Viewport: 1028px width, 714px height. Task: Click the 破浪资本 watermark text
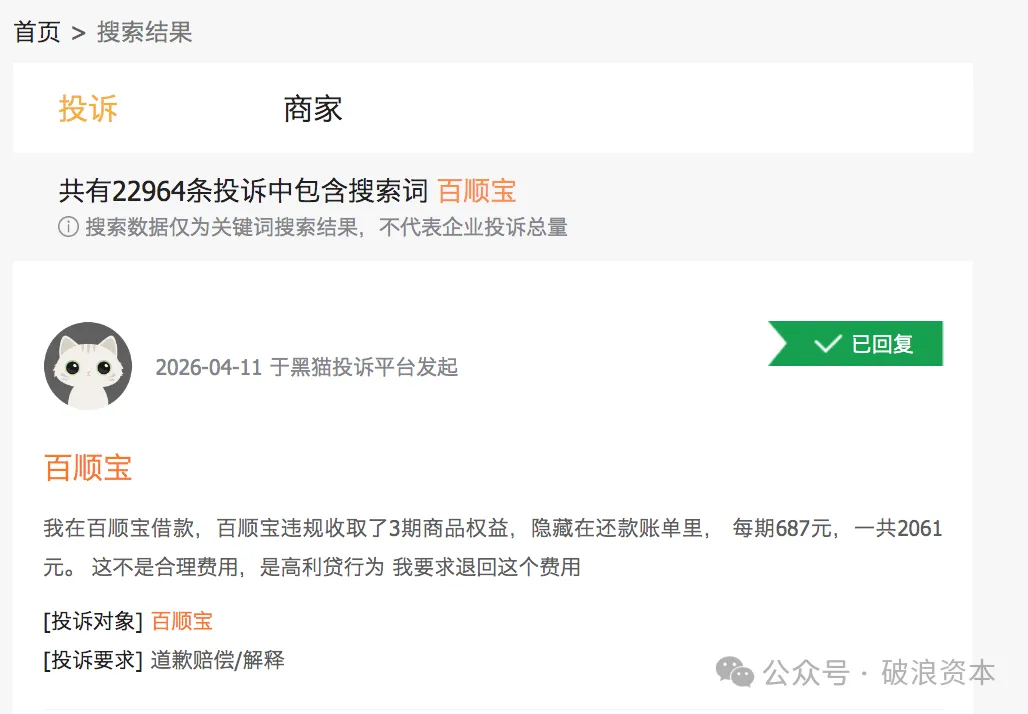(938, 673)
